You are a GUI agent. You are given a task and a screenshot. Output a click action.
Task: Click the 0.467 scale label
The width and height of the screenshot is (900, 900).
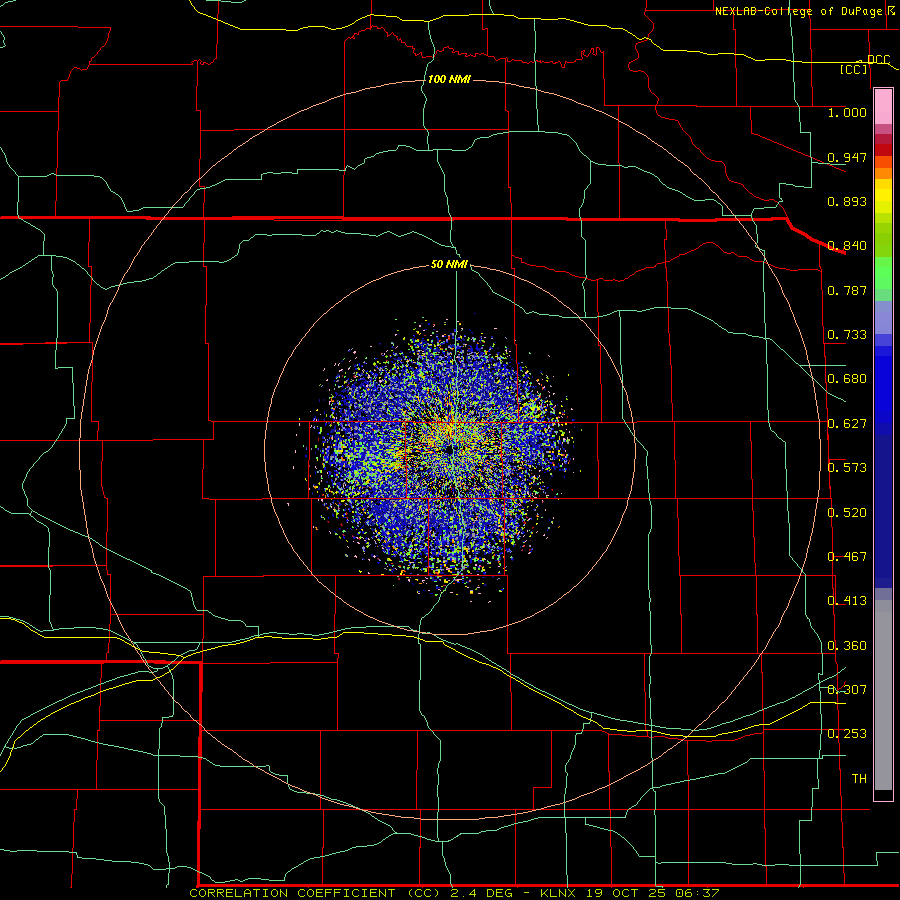tap(847, 557)
